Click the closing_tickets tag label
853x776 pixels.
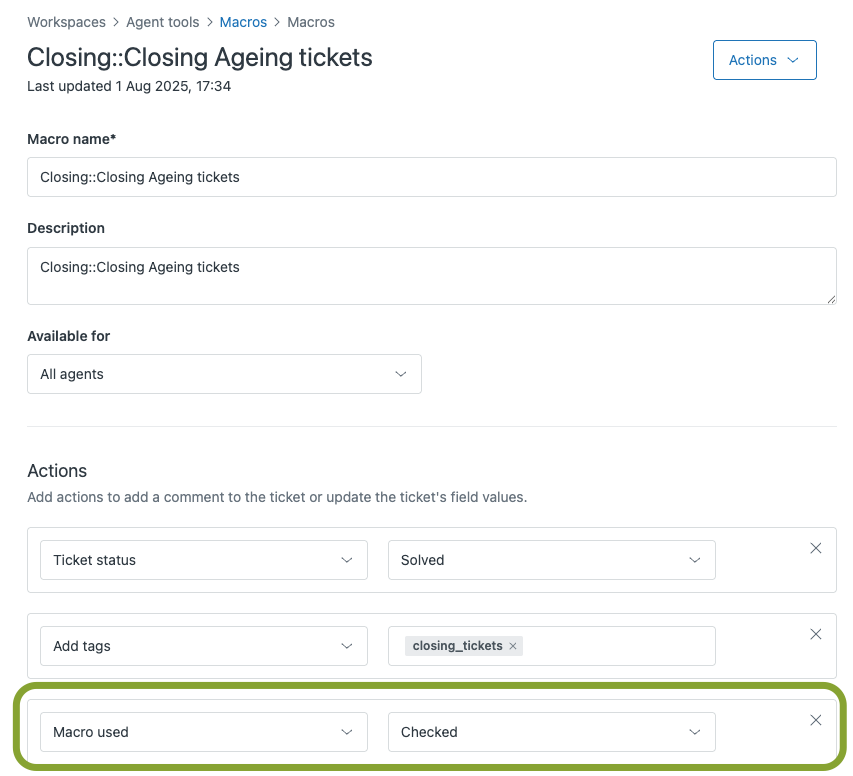[457, 646]
